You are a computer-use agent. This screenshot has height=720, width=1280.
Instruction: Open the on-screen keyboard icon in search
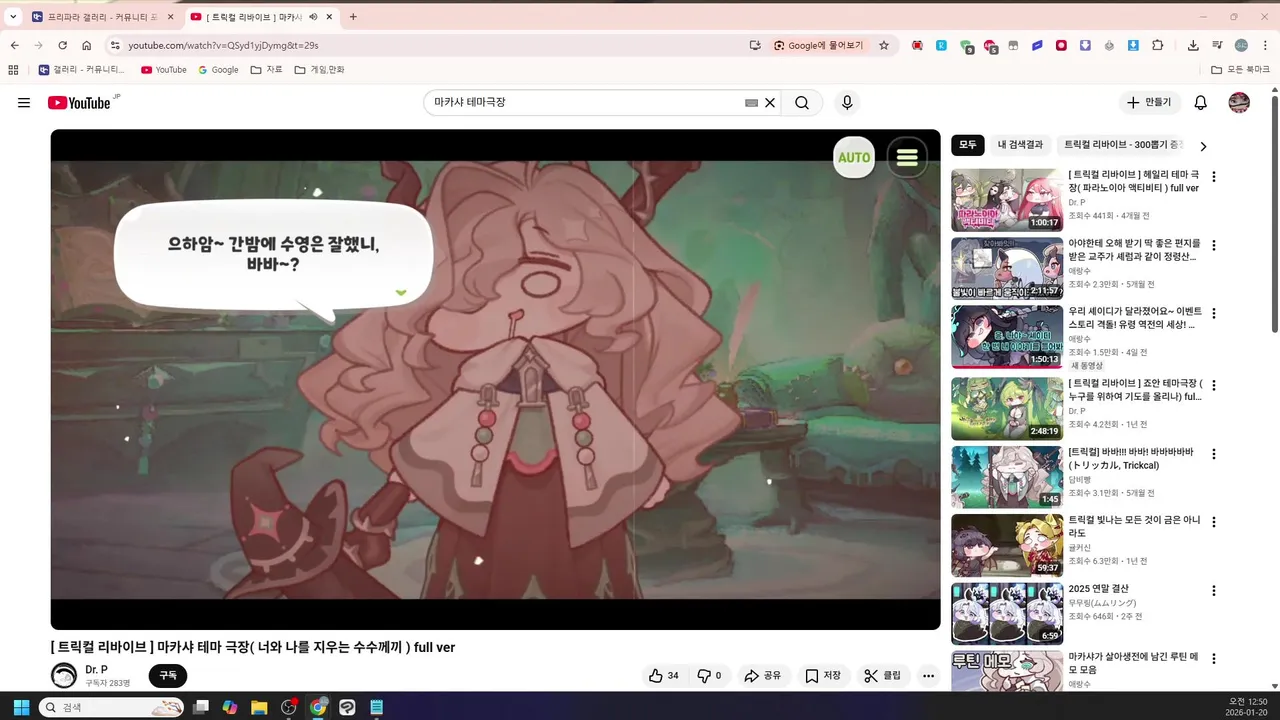point(751,103)
